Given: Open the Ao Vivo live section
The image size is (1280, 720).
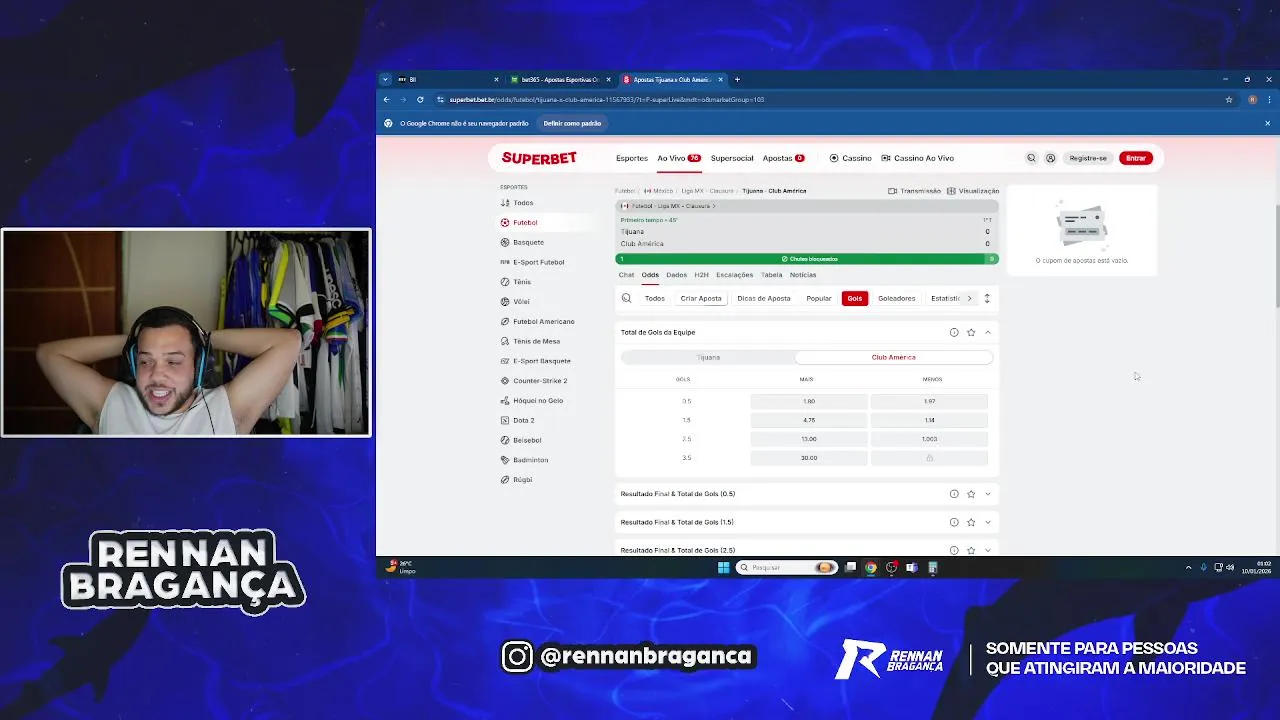Looking at the screenshot, I should click(x=678, y=158).
